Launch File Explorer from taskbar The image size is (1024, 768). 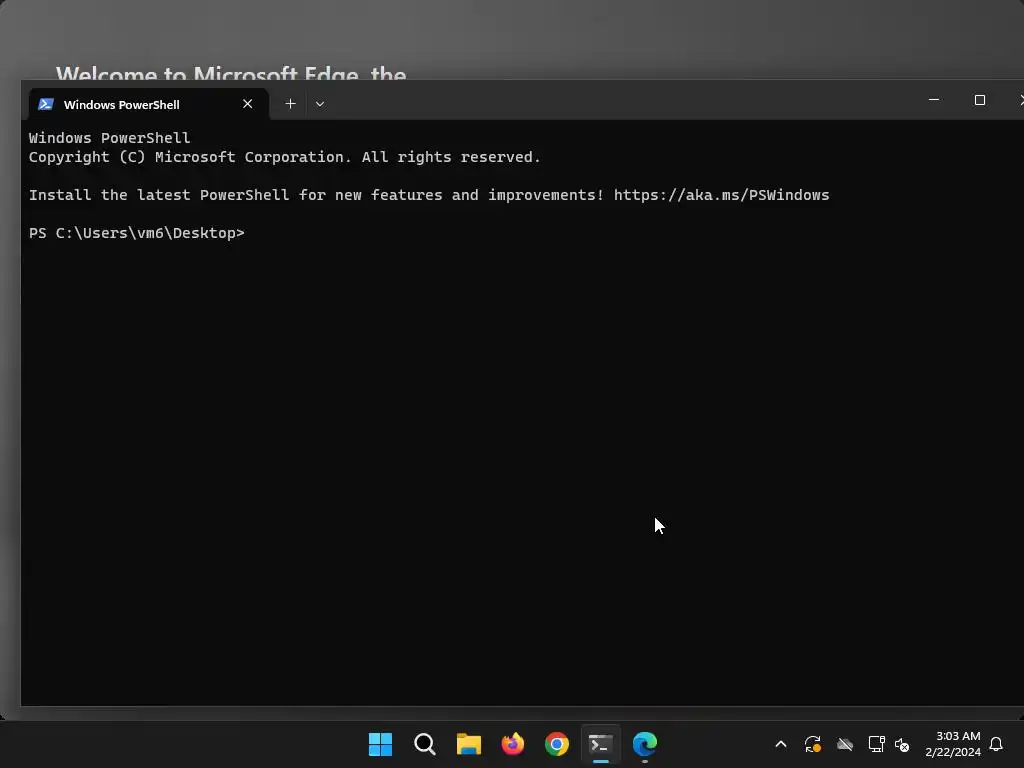pyautogui.click(x=469, y=744)
